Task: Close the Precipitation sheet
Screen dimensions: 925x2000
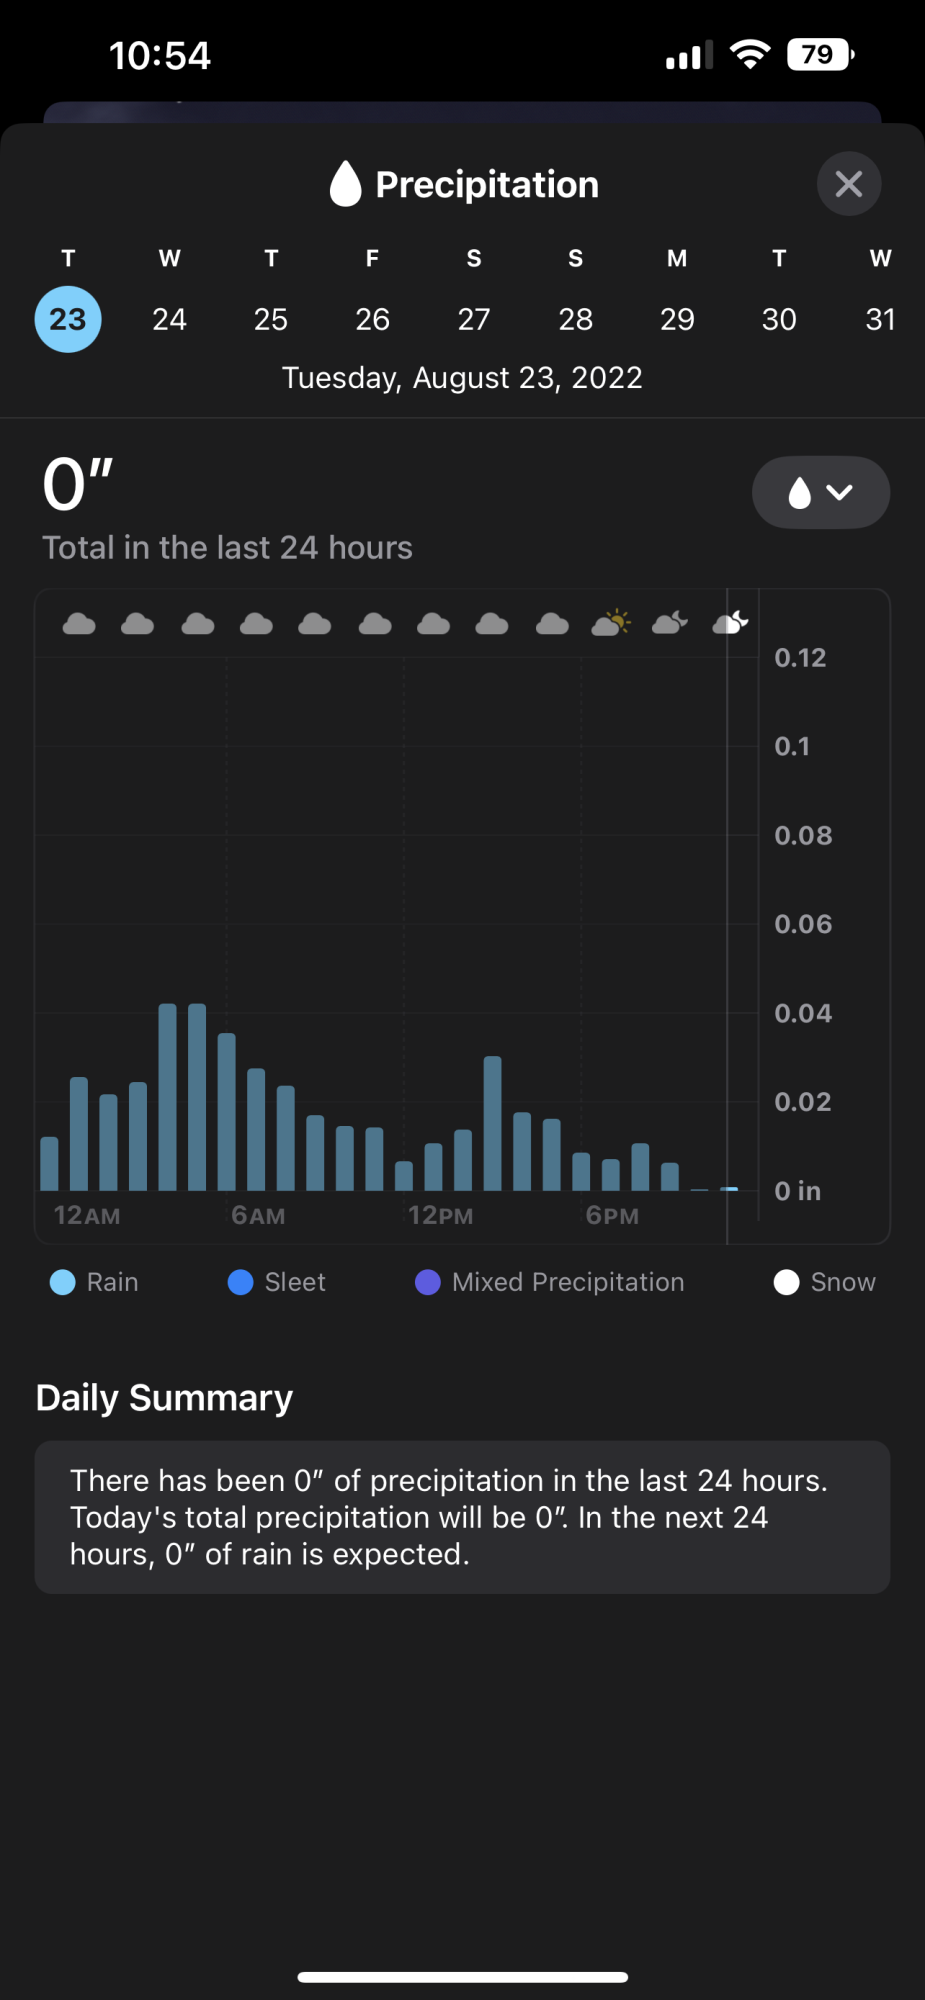Action: pos(848,184)
